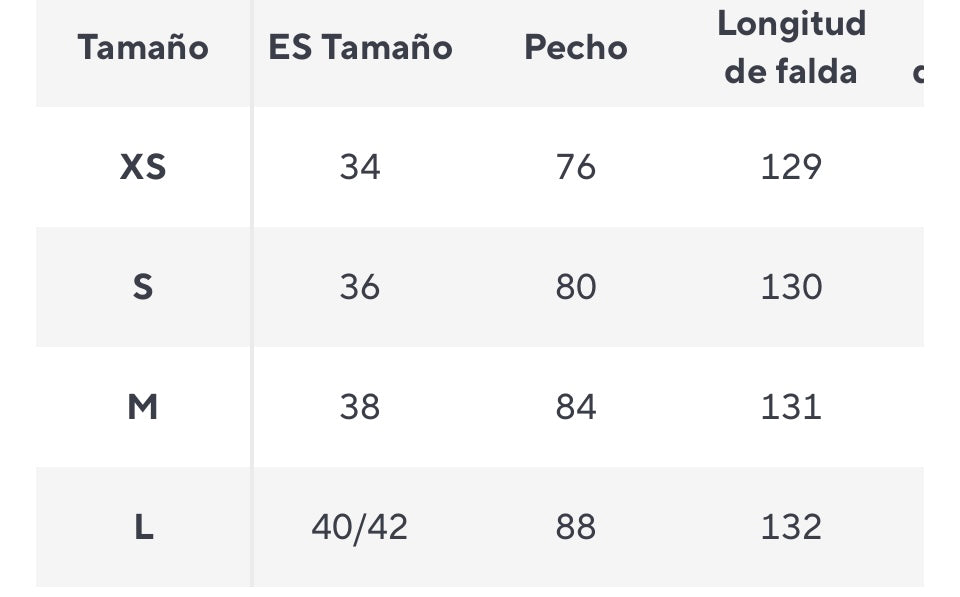Click the skirt length value 129
960x597 pixels.
[x=791, y=167]
